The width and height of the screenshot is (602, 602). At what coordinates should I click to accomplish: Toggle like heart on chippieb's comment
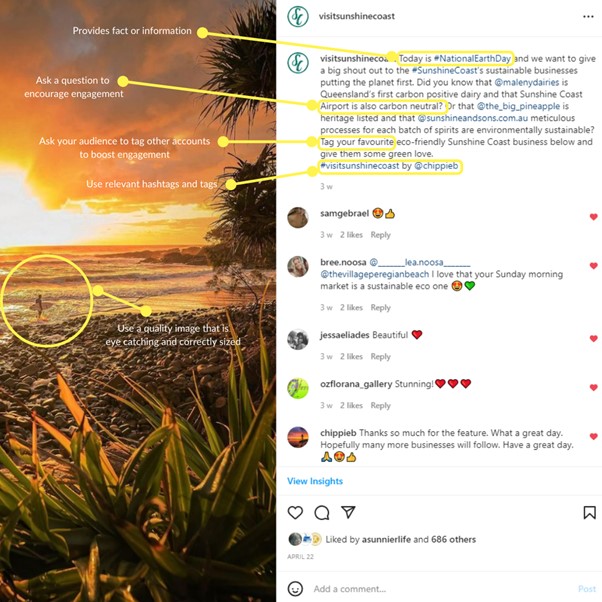click(594, 437)
